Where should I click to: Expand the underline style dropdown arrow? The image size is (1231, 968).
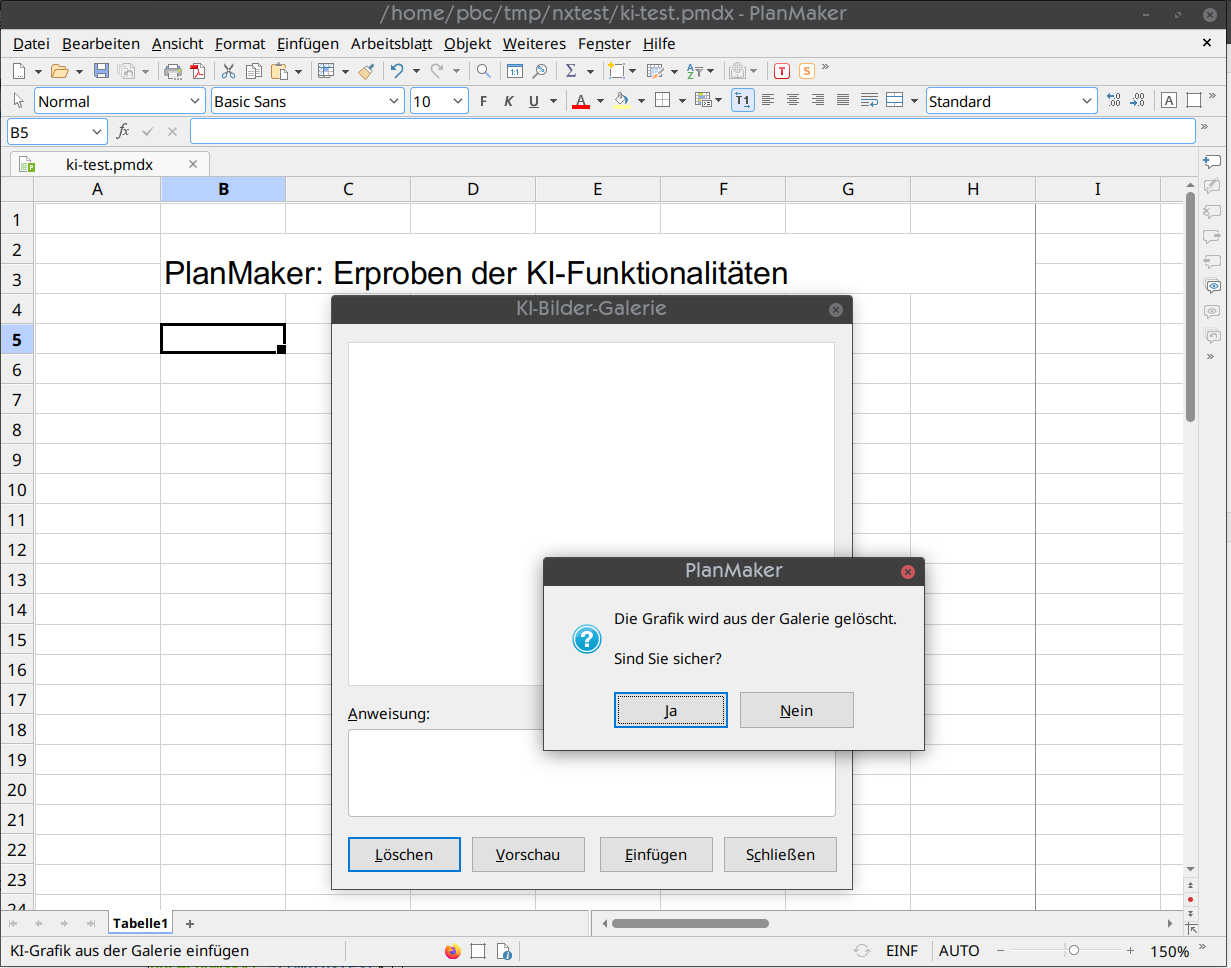point(553,101)
